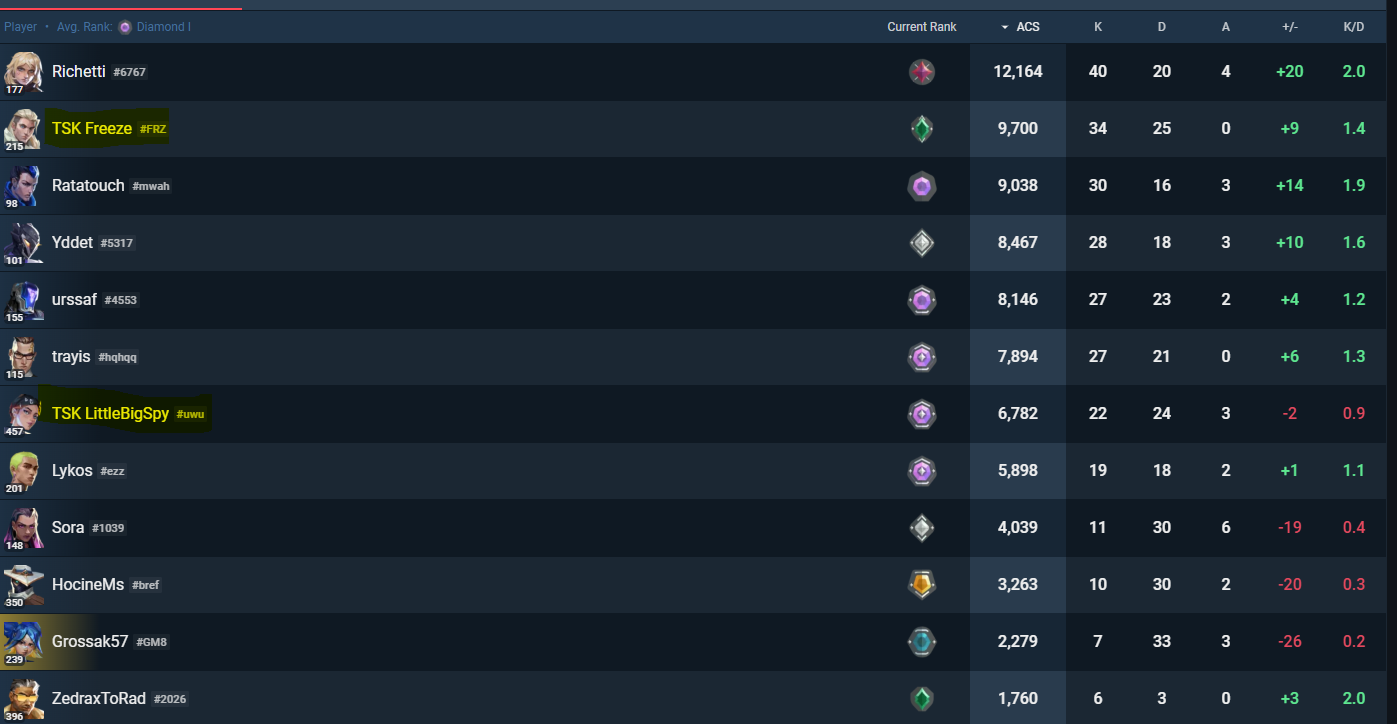Click Grossak57's rank badge icon
The width and height of the screenshot is (1397, 724).
(921, 641)
